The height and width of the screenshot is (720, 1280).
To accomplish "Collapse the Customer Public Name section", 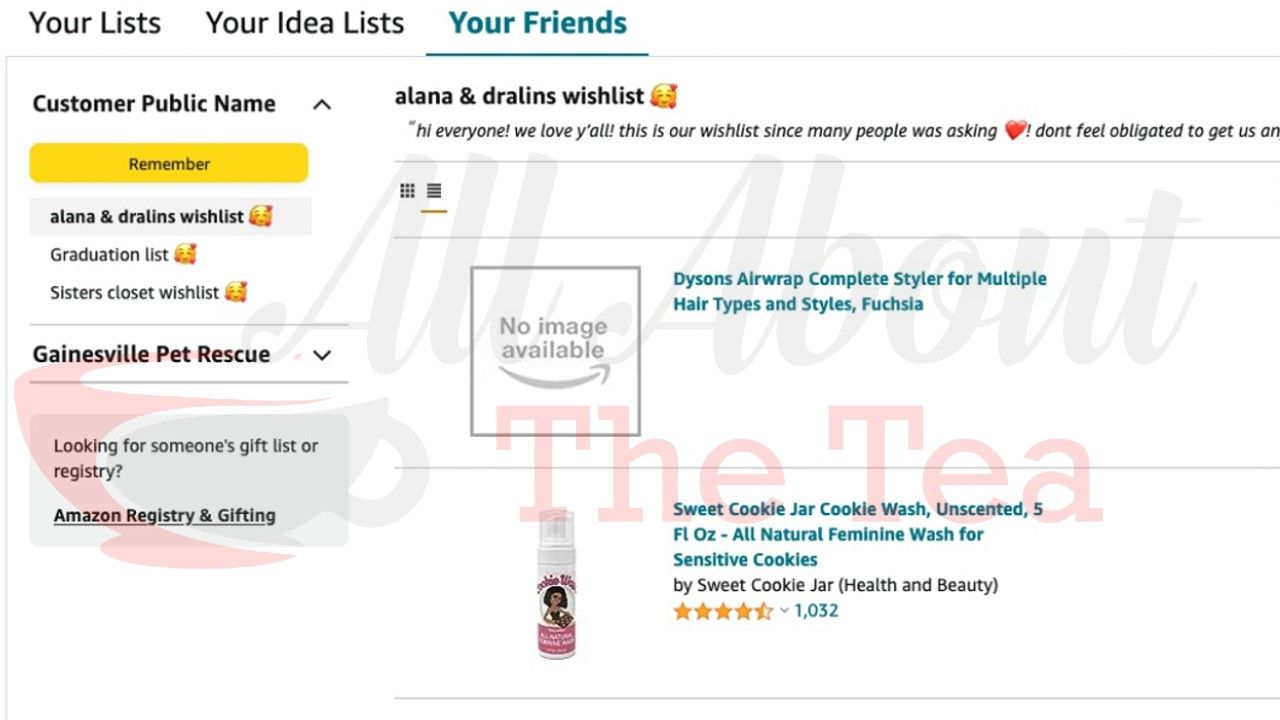I will coord(322,103).
